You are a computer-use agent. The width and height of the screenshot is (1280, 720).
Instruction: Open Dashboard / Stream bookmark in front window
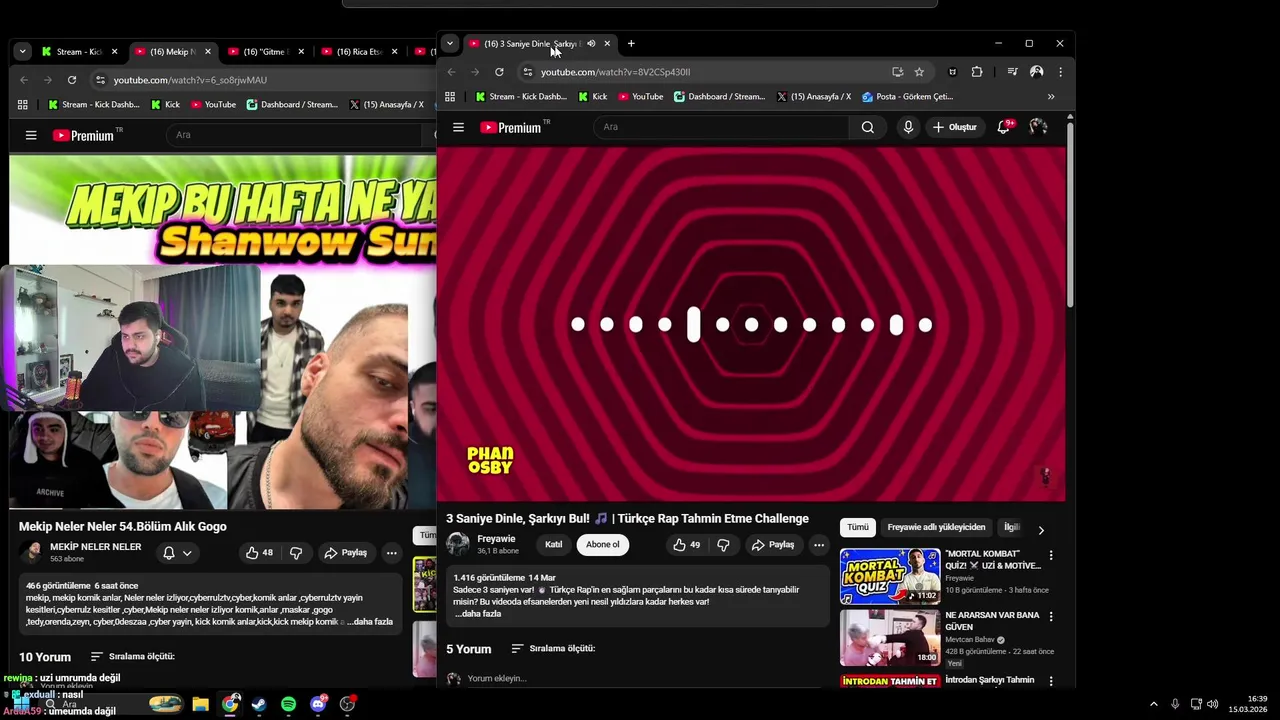click(x=719, y=97)
